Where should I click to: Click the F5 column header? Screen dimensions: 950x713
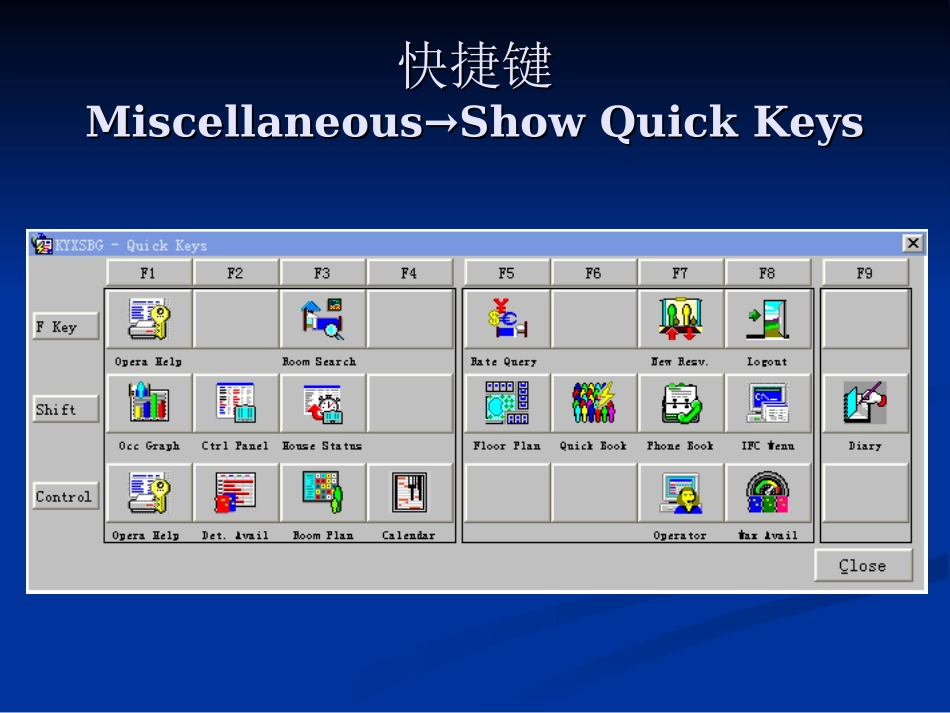pos(507,273)
